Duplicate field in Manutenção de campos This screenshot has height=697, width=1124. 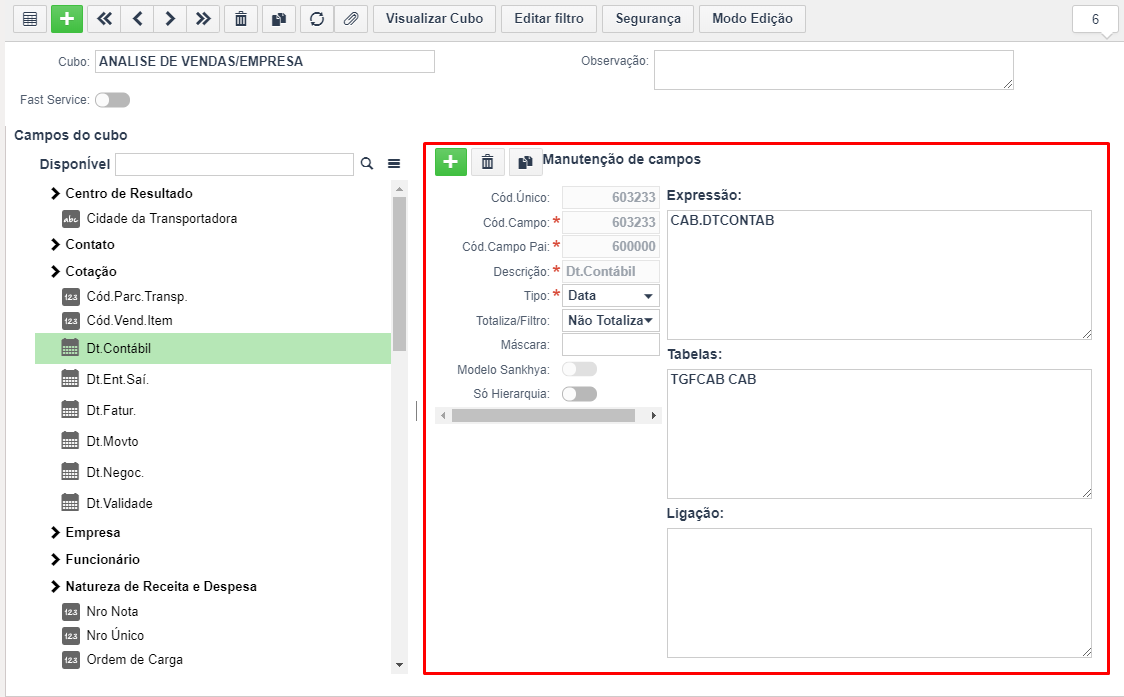pyautogui.click(x=525, y=162)
